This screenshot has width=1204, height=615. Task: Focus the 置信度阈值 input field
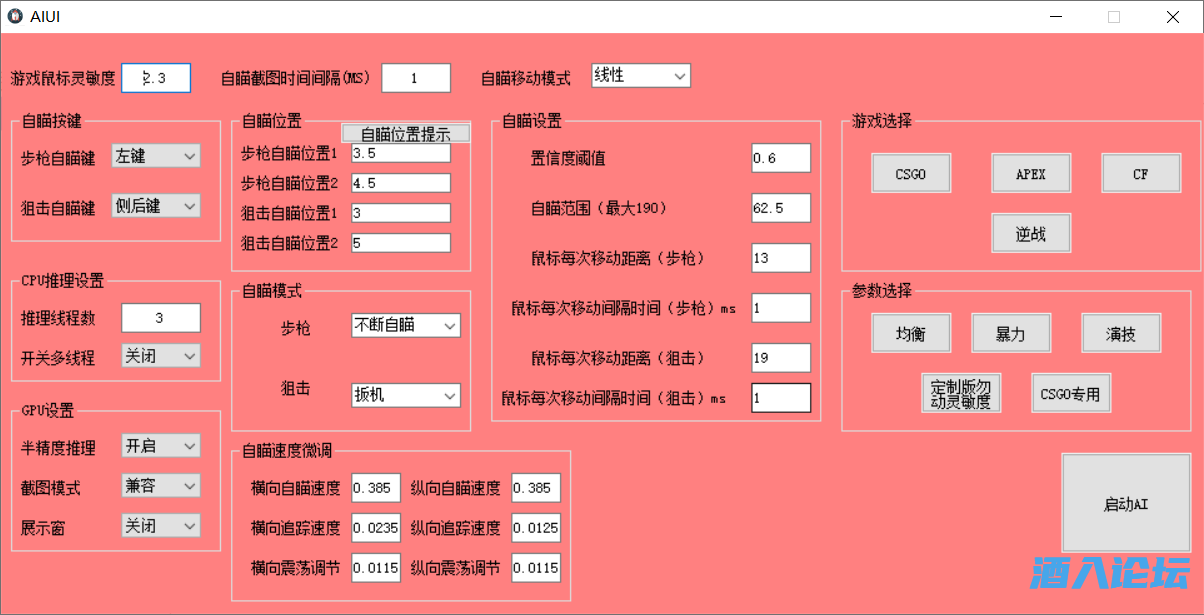coord(780,158)
